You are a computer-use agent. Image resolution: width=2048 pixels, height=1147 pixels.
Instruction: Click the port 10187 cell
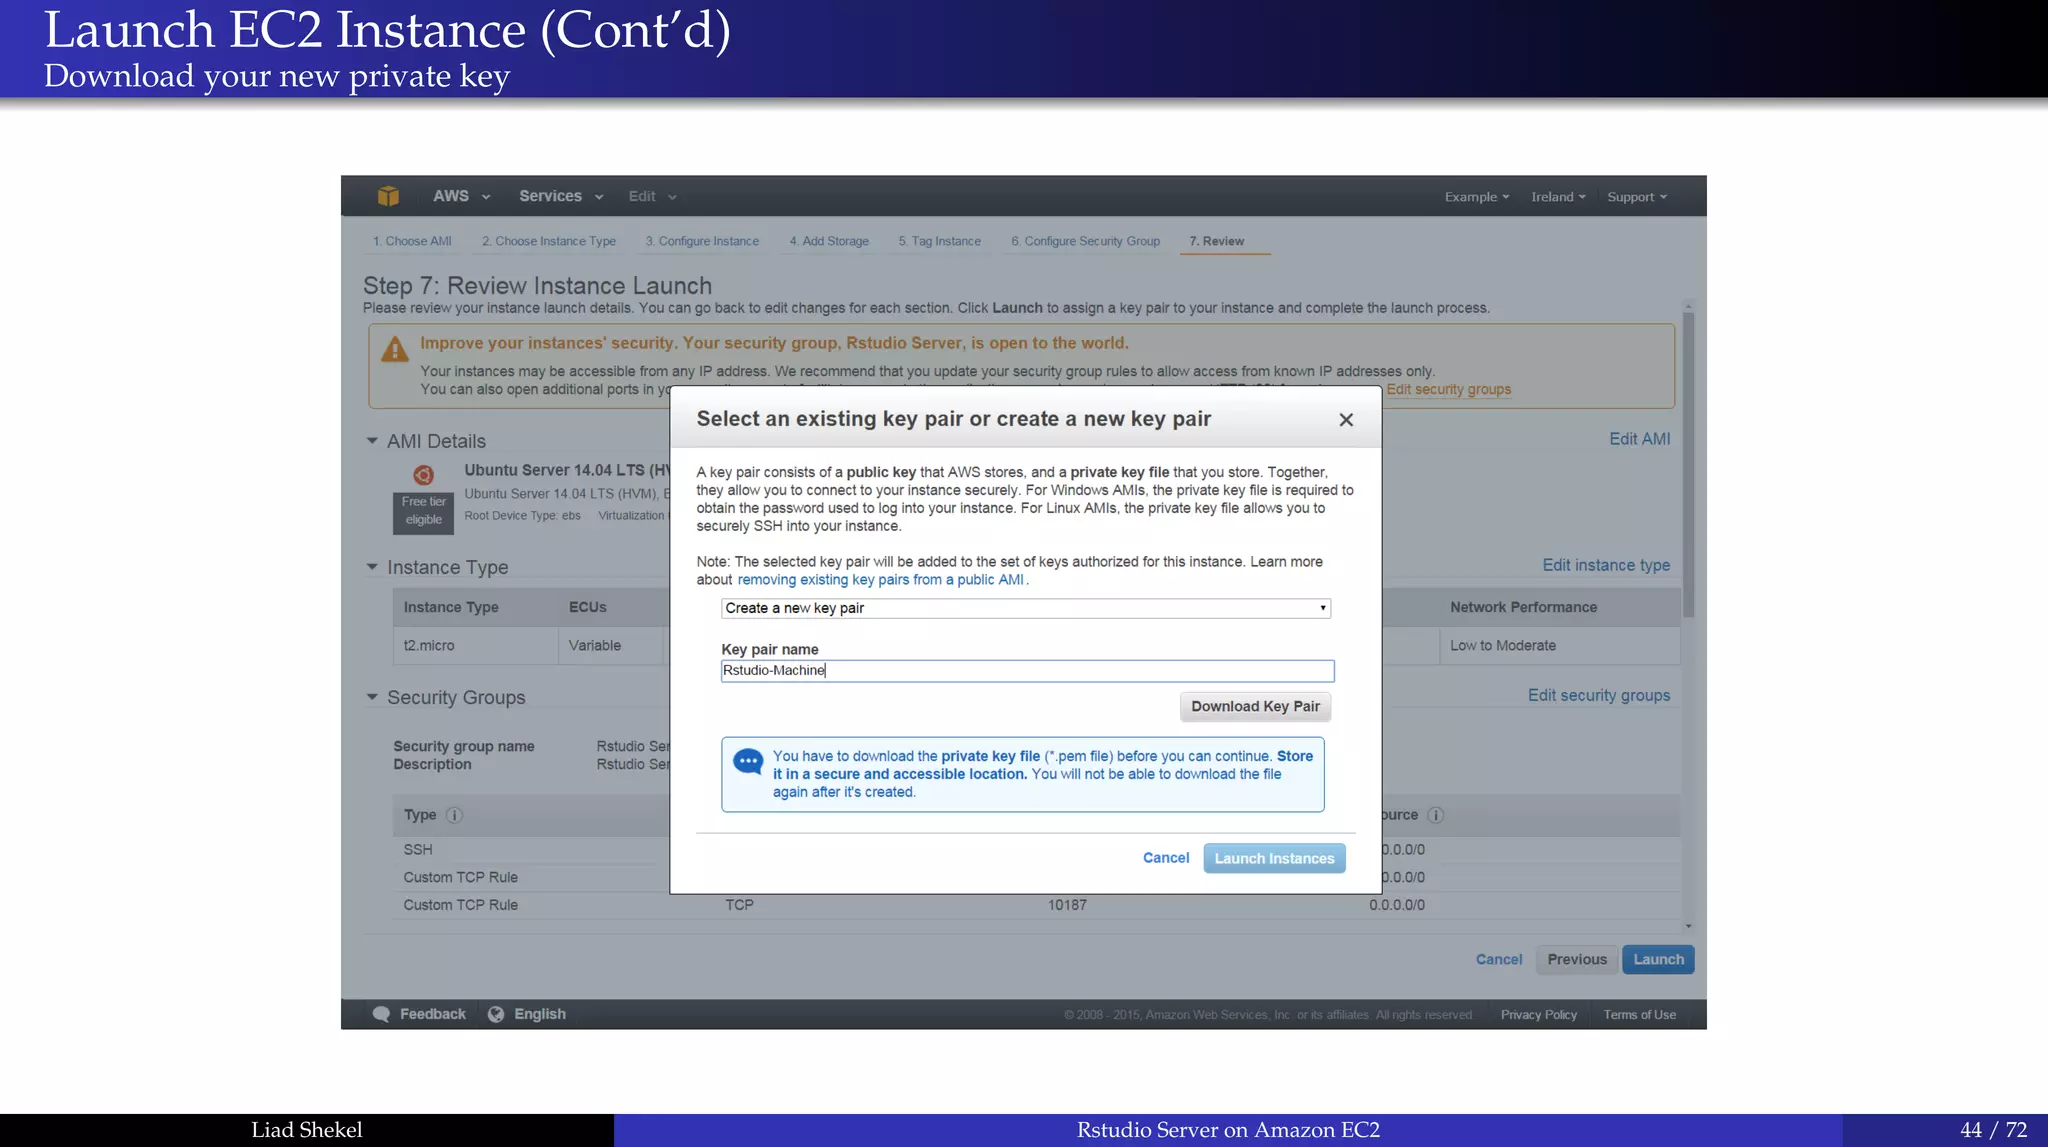coord(1067,905)
